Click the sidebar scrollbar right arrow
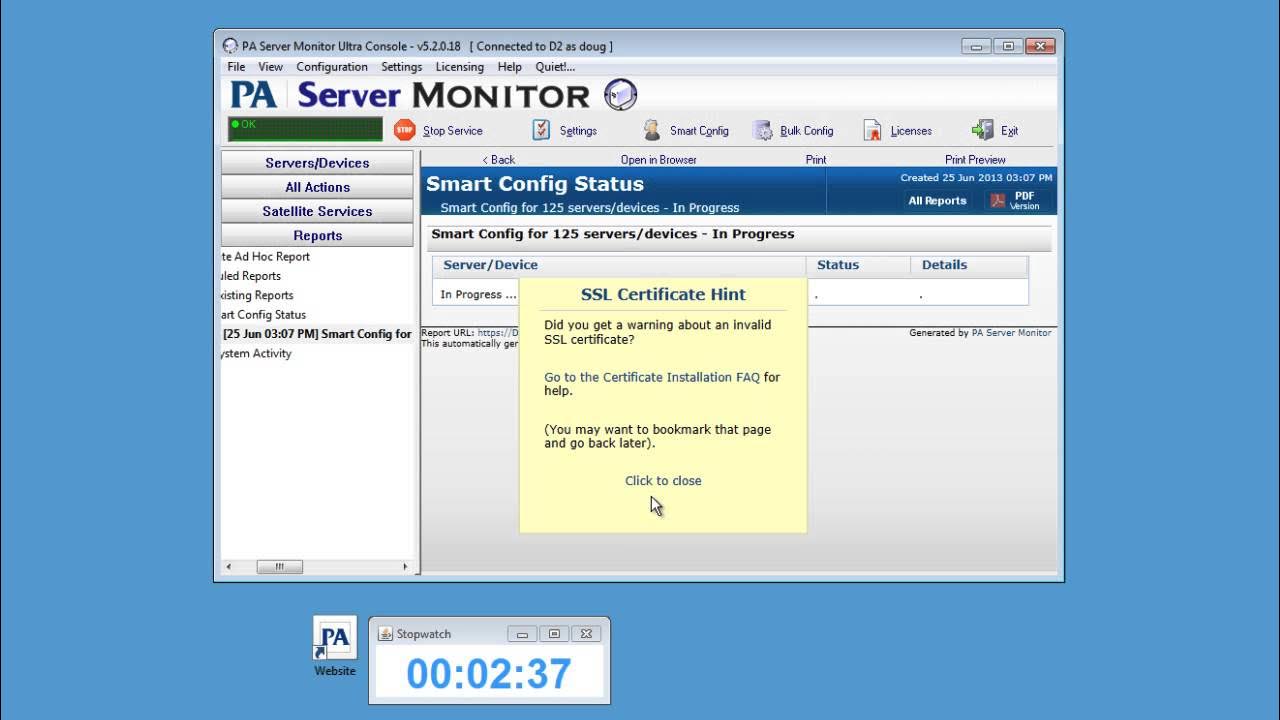Viewport: 1280px width, 720px height. (405, 566)
